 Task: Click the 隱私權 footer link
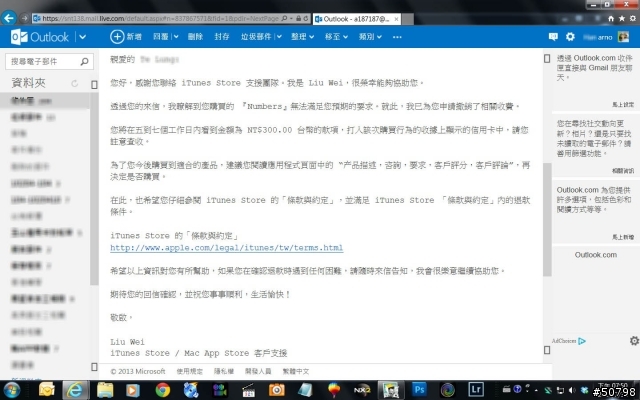click(x=224, y=371)
